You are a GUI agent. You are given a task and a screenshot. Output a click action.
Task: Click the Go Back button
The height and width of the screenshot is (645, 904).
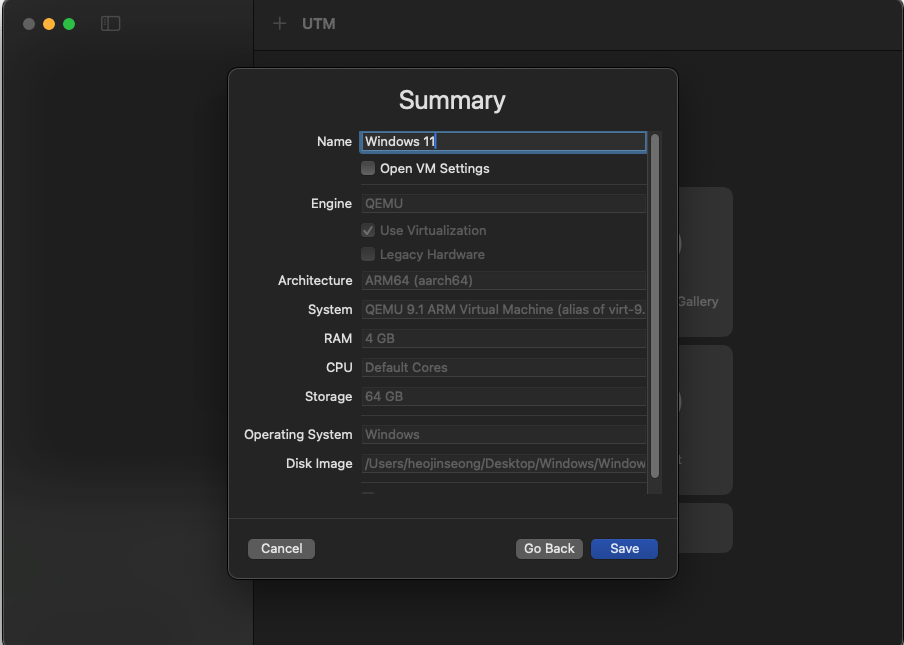(549, 549)
